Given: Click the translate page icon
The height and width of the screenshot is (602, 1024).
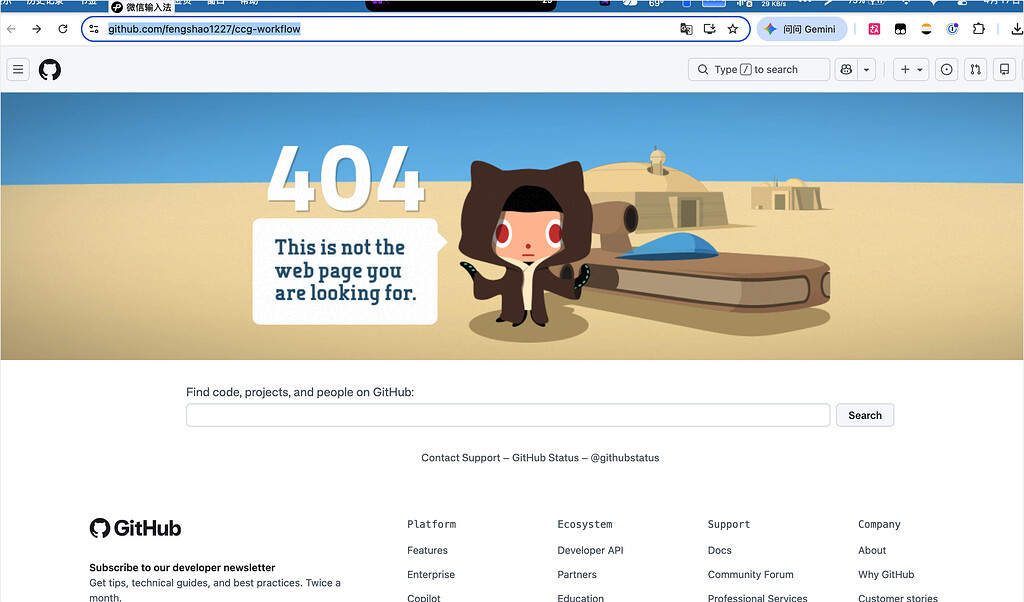Looking at the screenshot, I should (686, 29).
